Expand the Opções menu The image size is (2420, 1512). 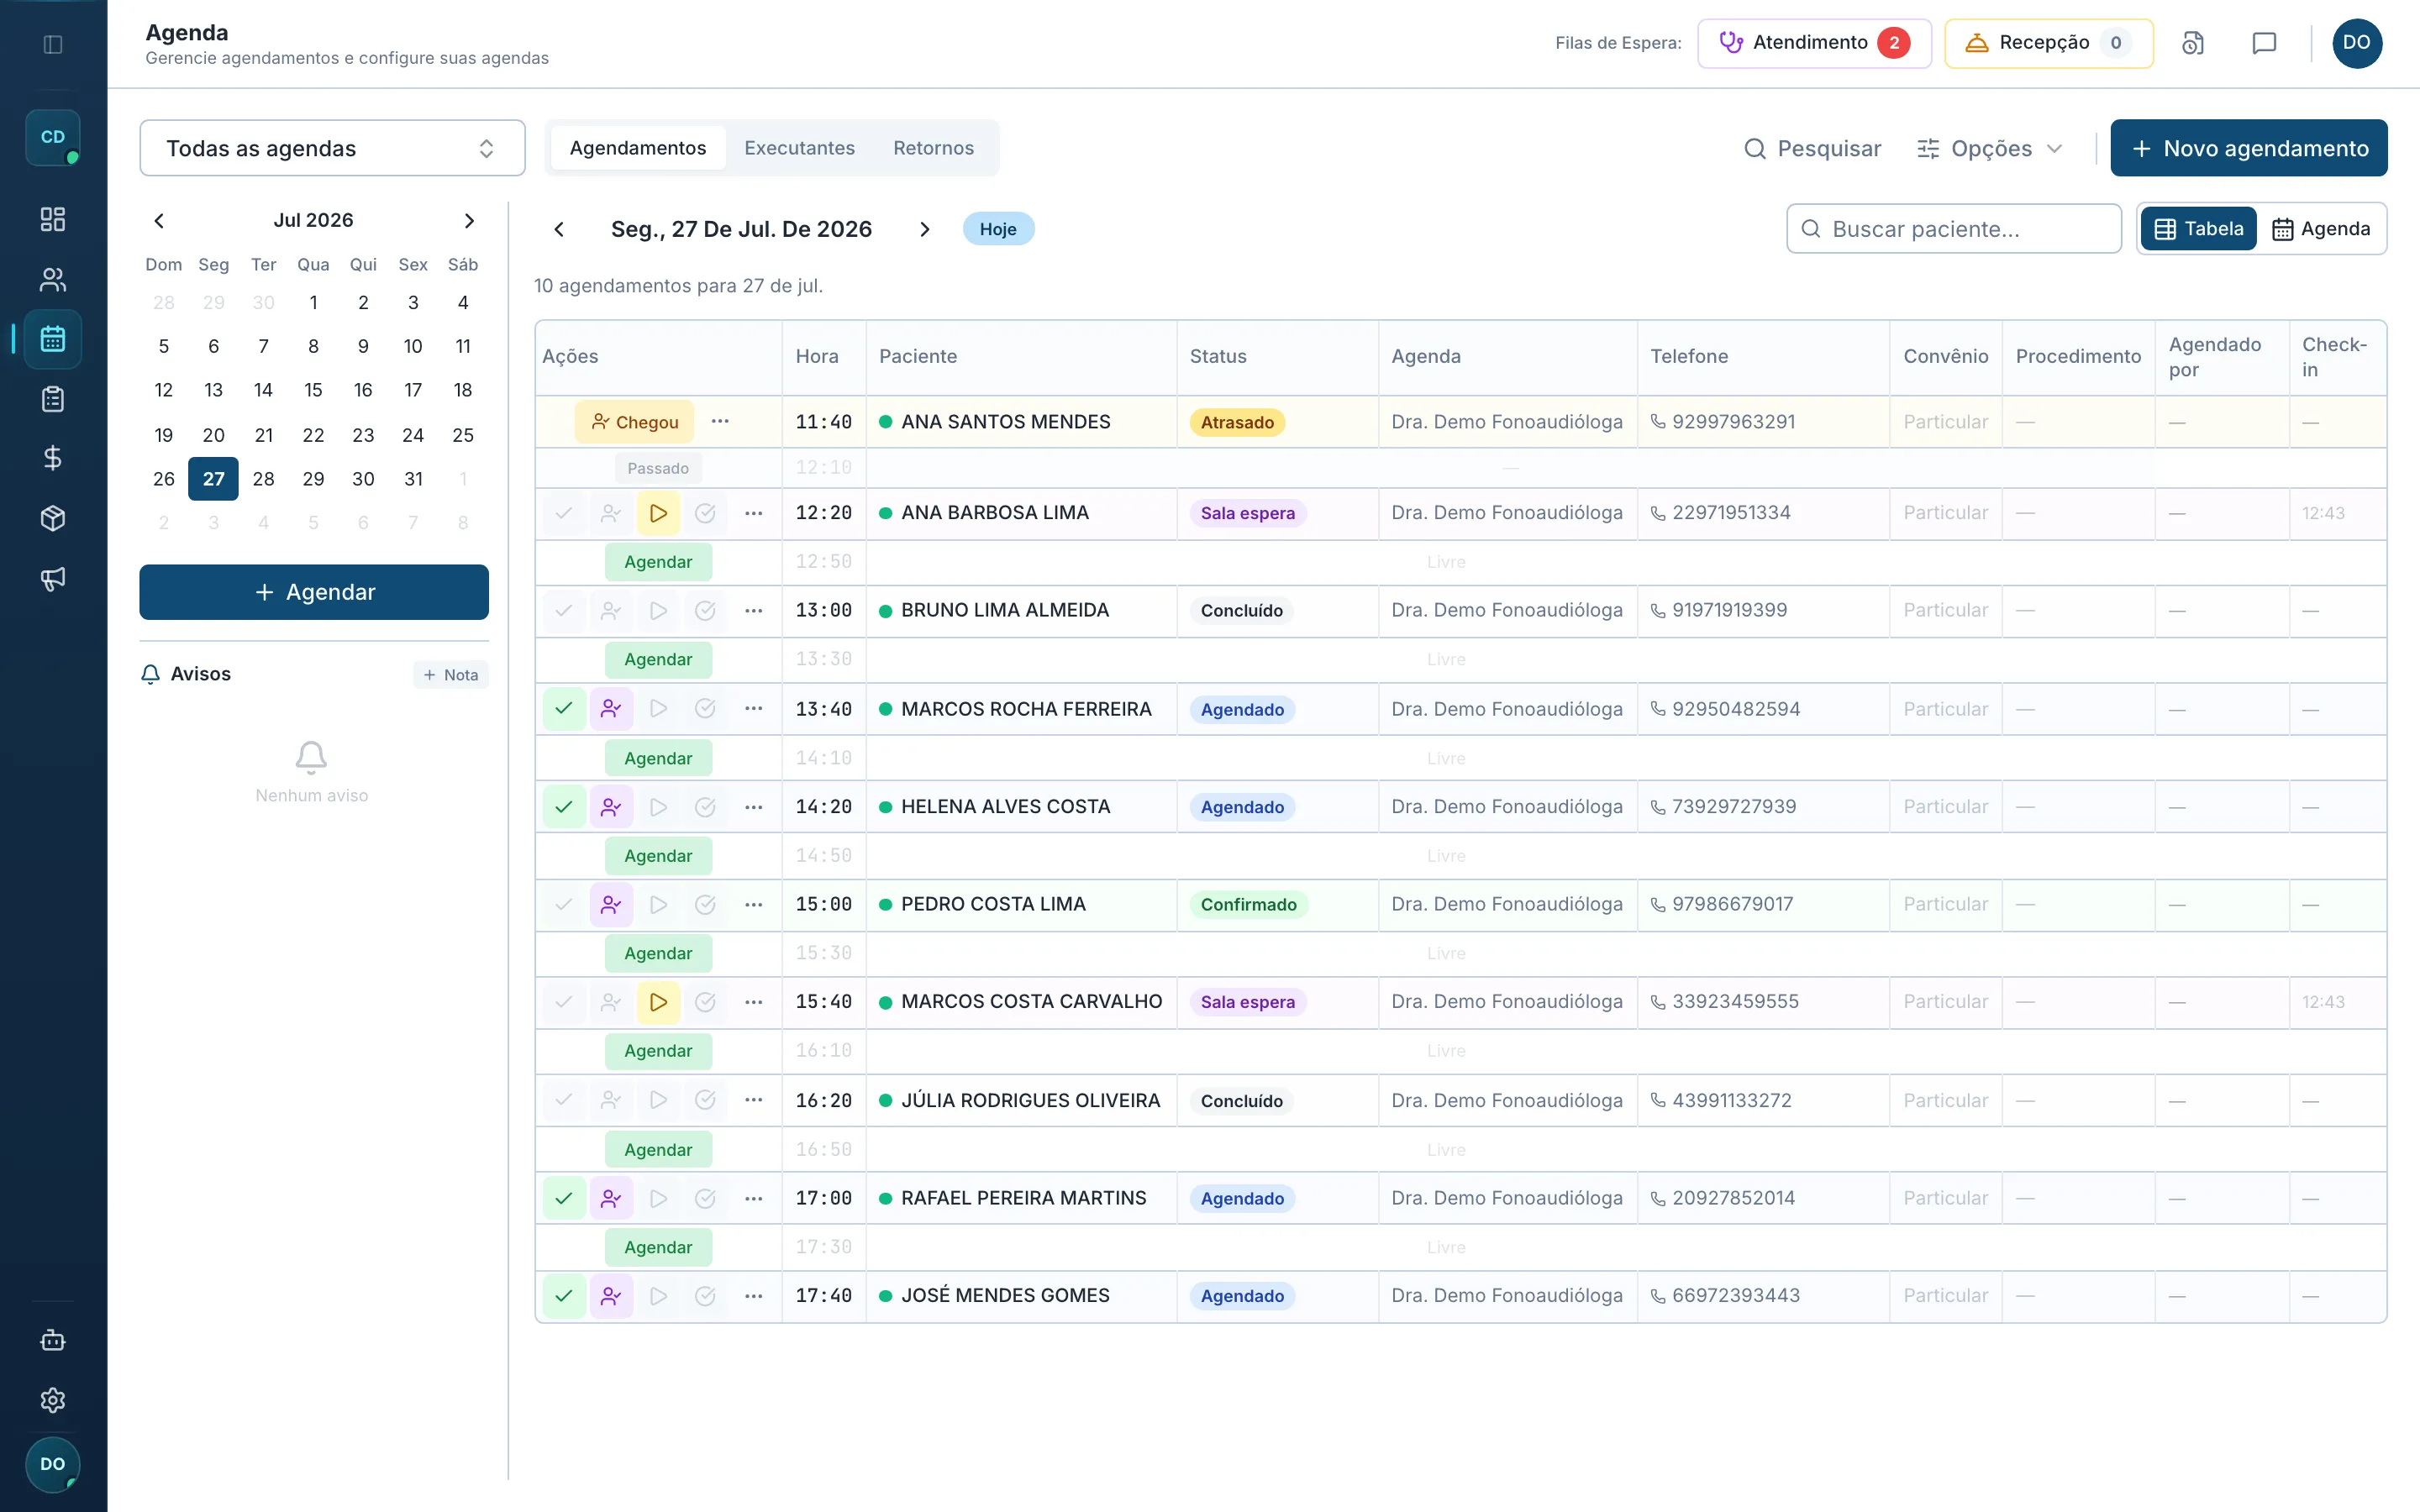click(1990, 148)
